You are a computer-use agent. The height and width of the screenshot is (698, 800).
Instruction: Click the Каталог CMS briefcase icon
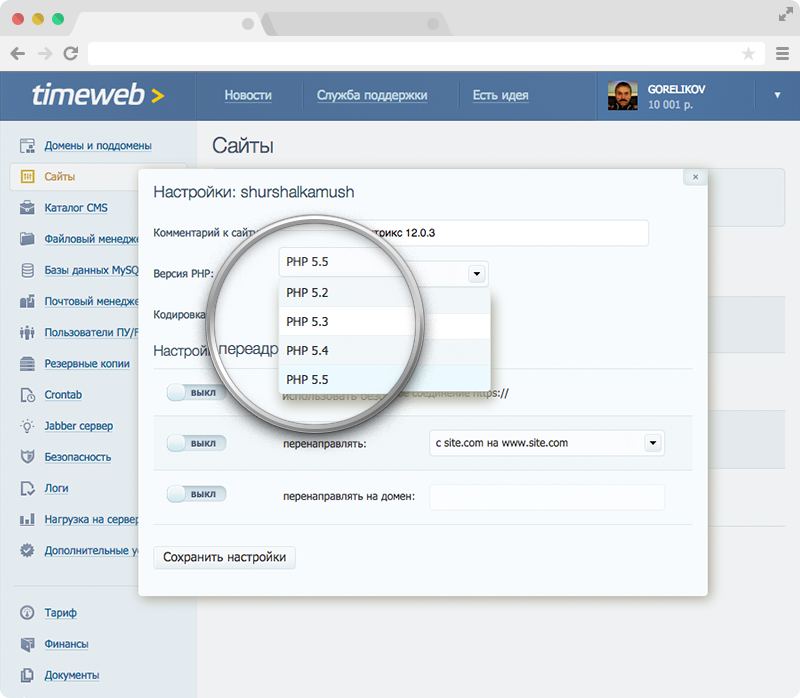tap(27, 208)
